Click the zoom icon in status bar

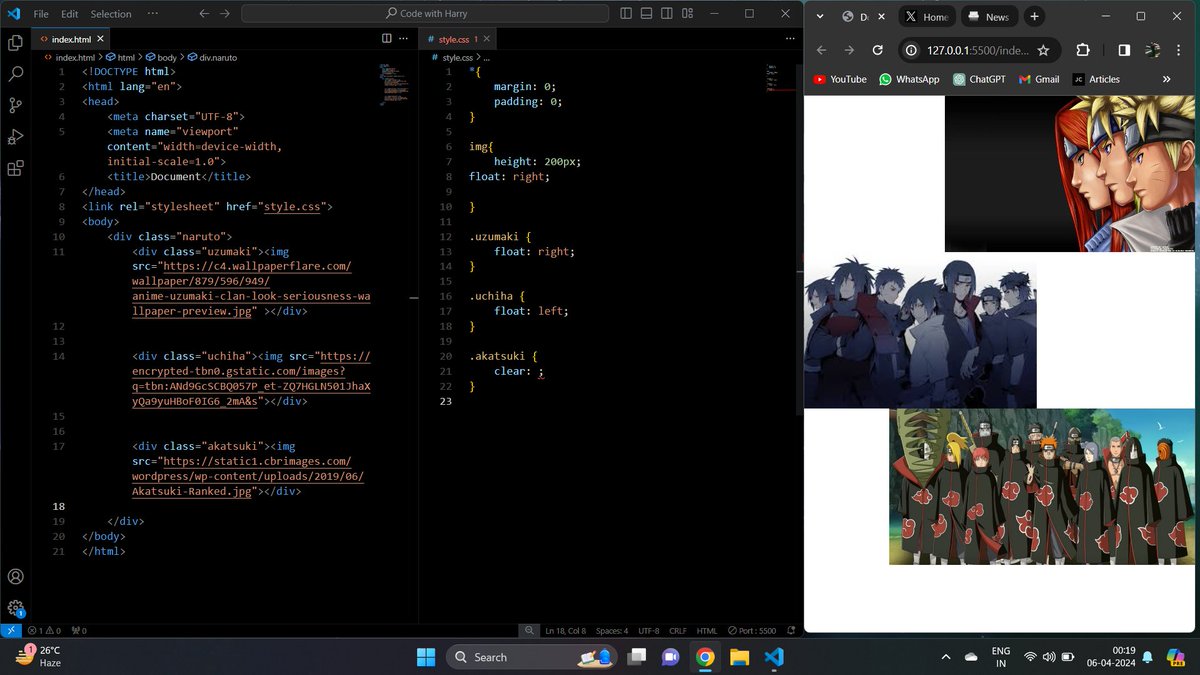point(530,631)
